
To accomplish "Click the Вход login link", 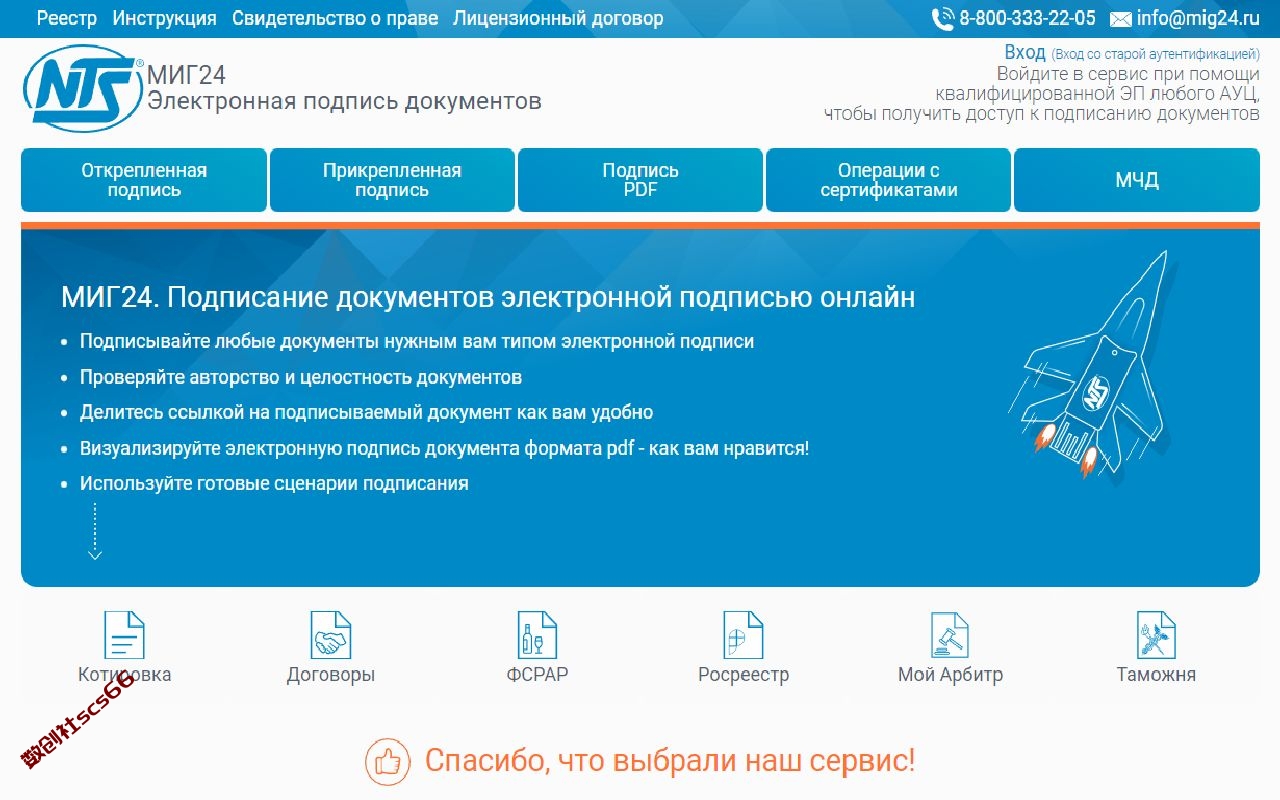I will tap(1025, 53).
